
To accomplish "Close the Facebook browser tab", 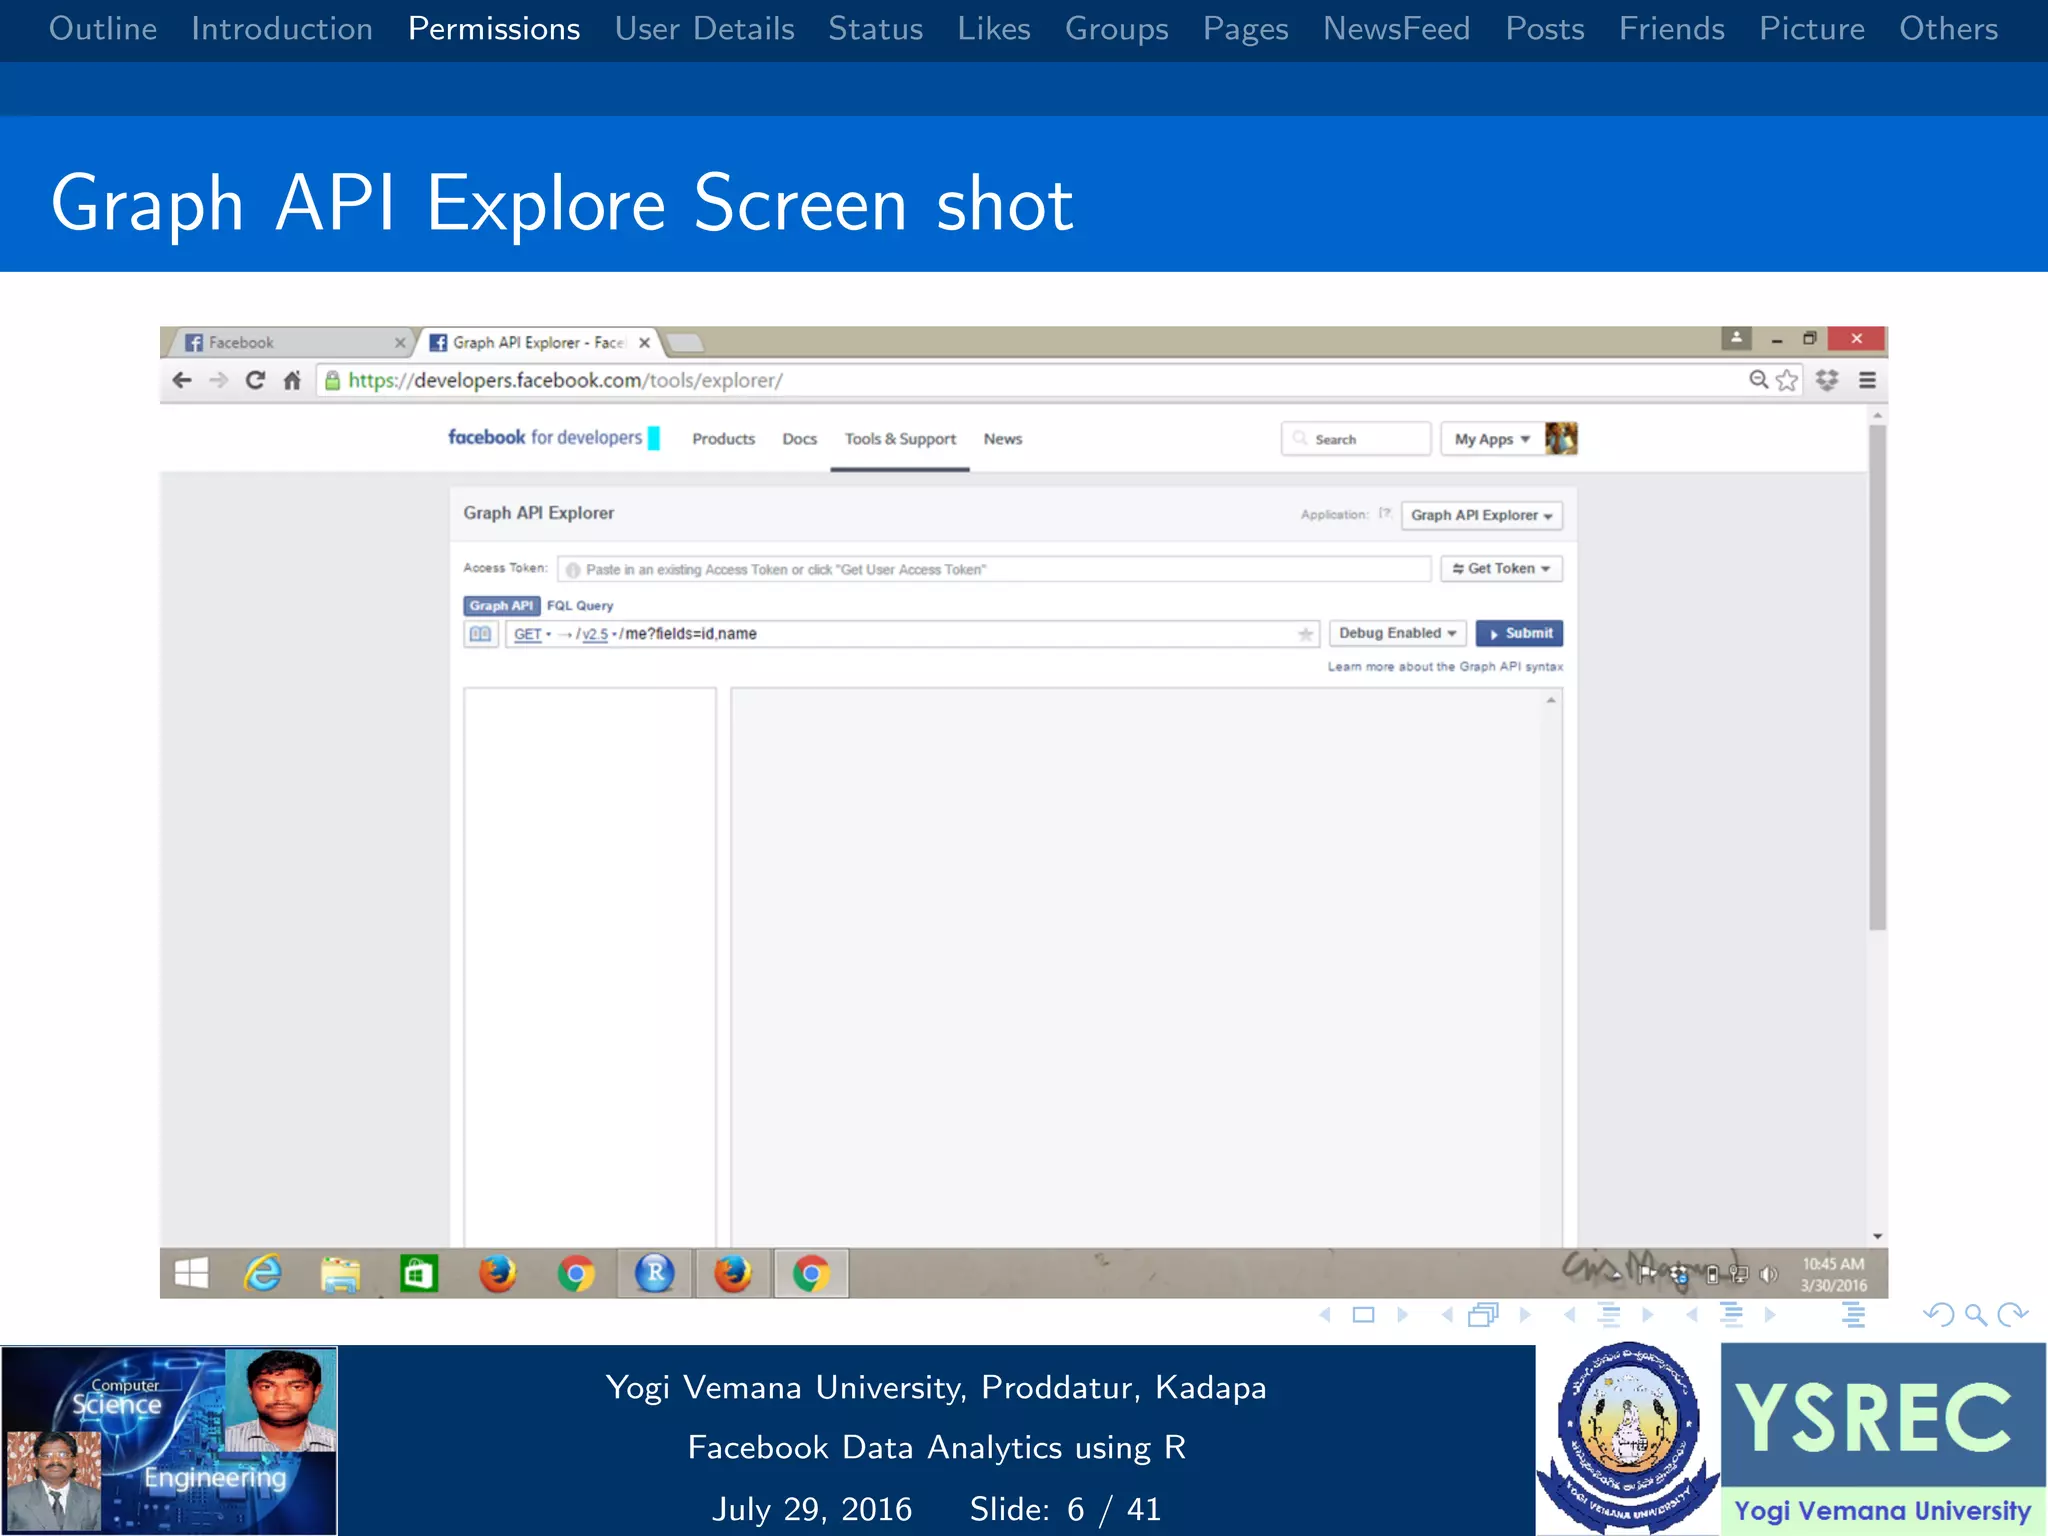I will (x=400, y=343).
